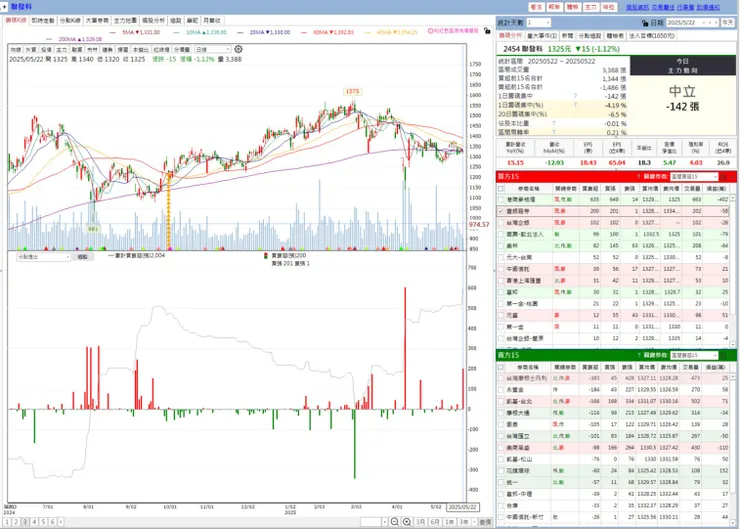Tick checkbox for 台灣企銀 row
Viewport: 740px width, 529px height.
point(501,223)
